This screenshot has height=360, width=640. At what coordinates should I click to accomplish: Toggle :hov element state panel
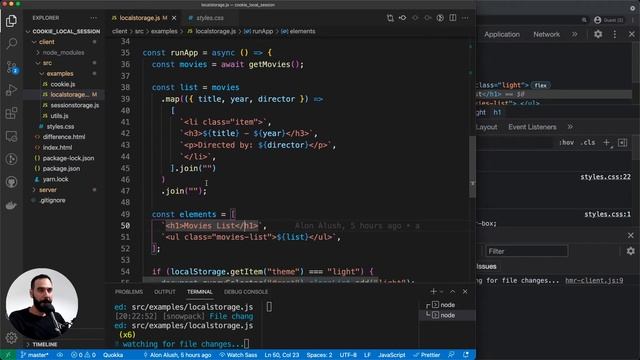coord(567,142)
